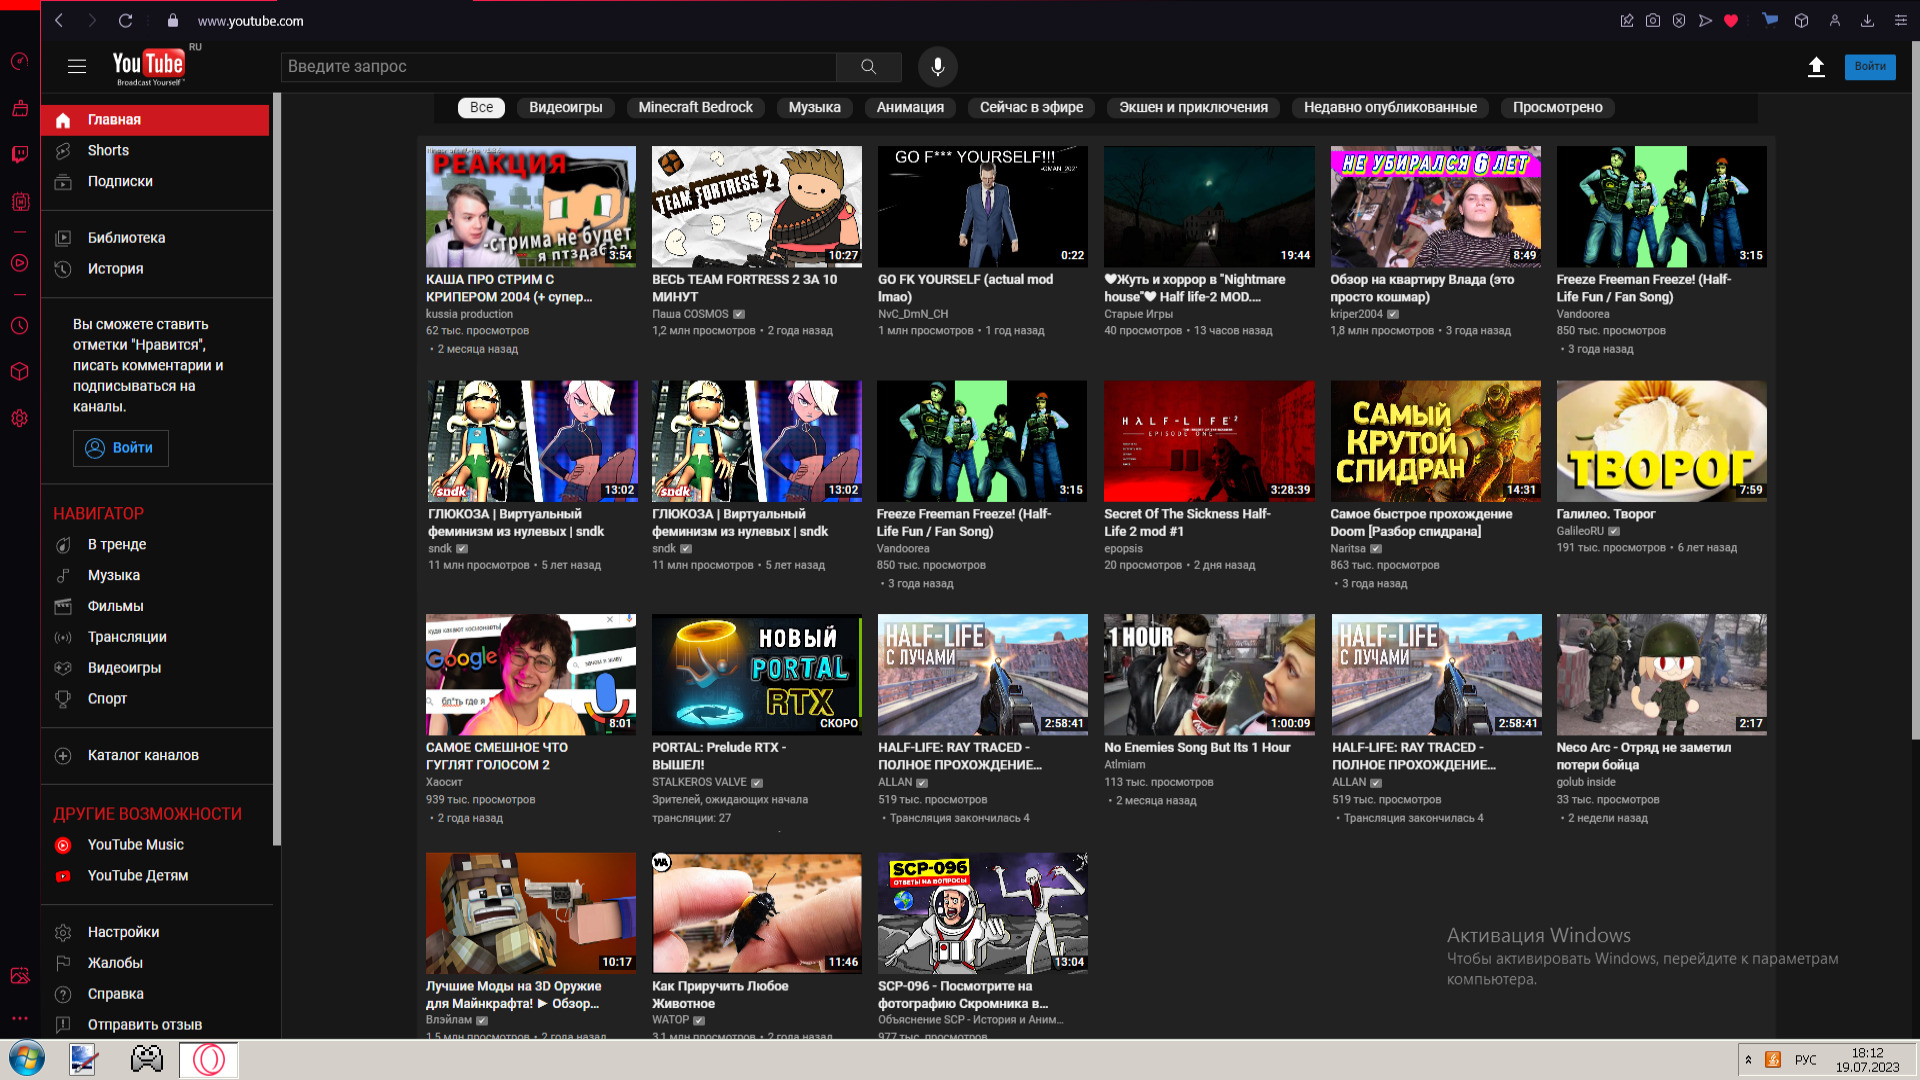Screen dimensions: 1920x1080
Task: Click the blue Войти button top right
Action: click(x=1869, y=67)
